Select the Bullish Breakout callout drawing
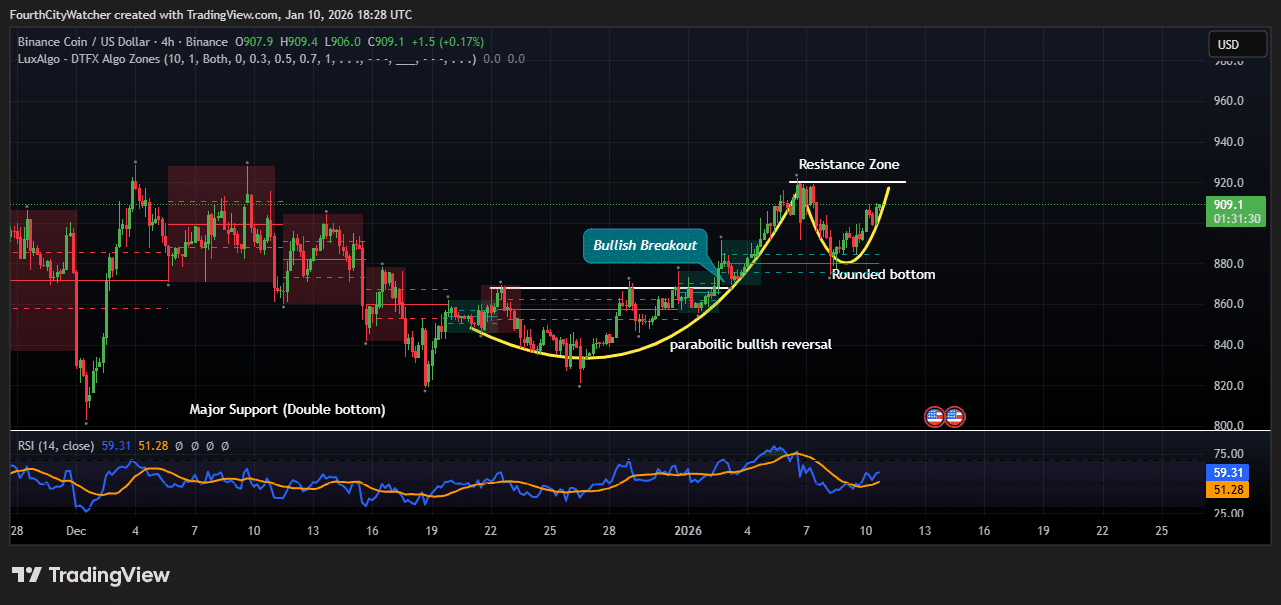Viewport: 1281px width, 605px height. [x=644, y=245]
